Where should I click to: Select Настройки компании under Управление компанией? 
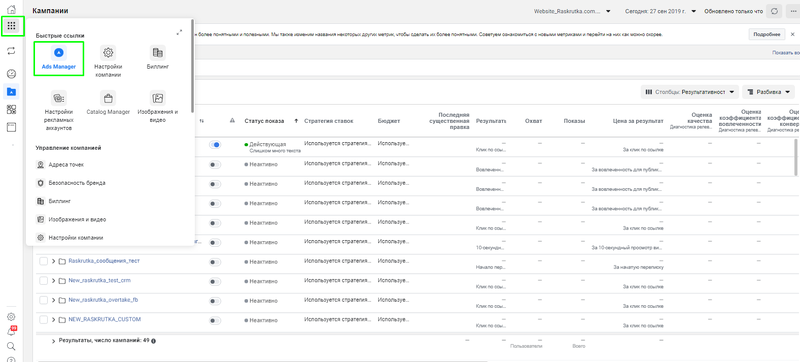coord(70,238)
